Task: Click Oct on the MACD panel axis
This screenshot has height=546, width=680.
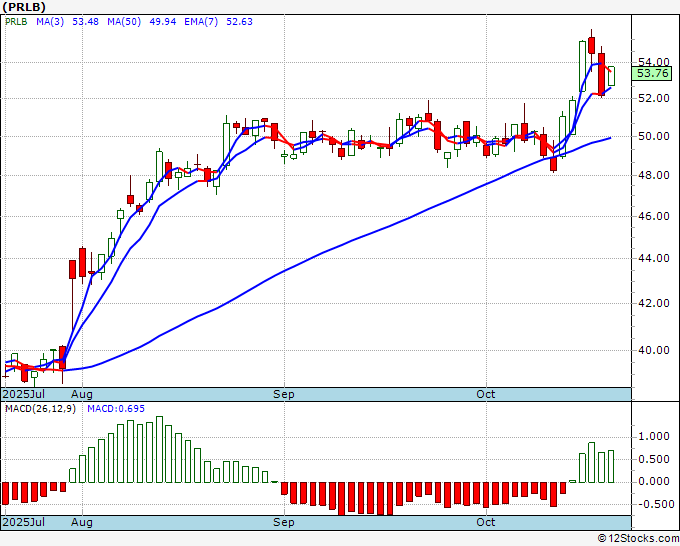Action: tap(485, 522)
